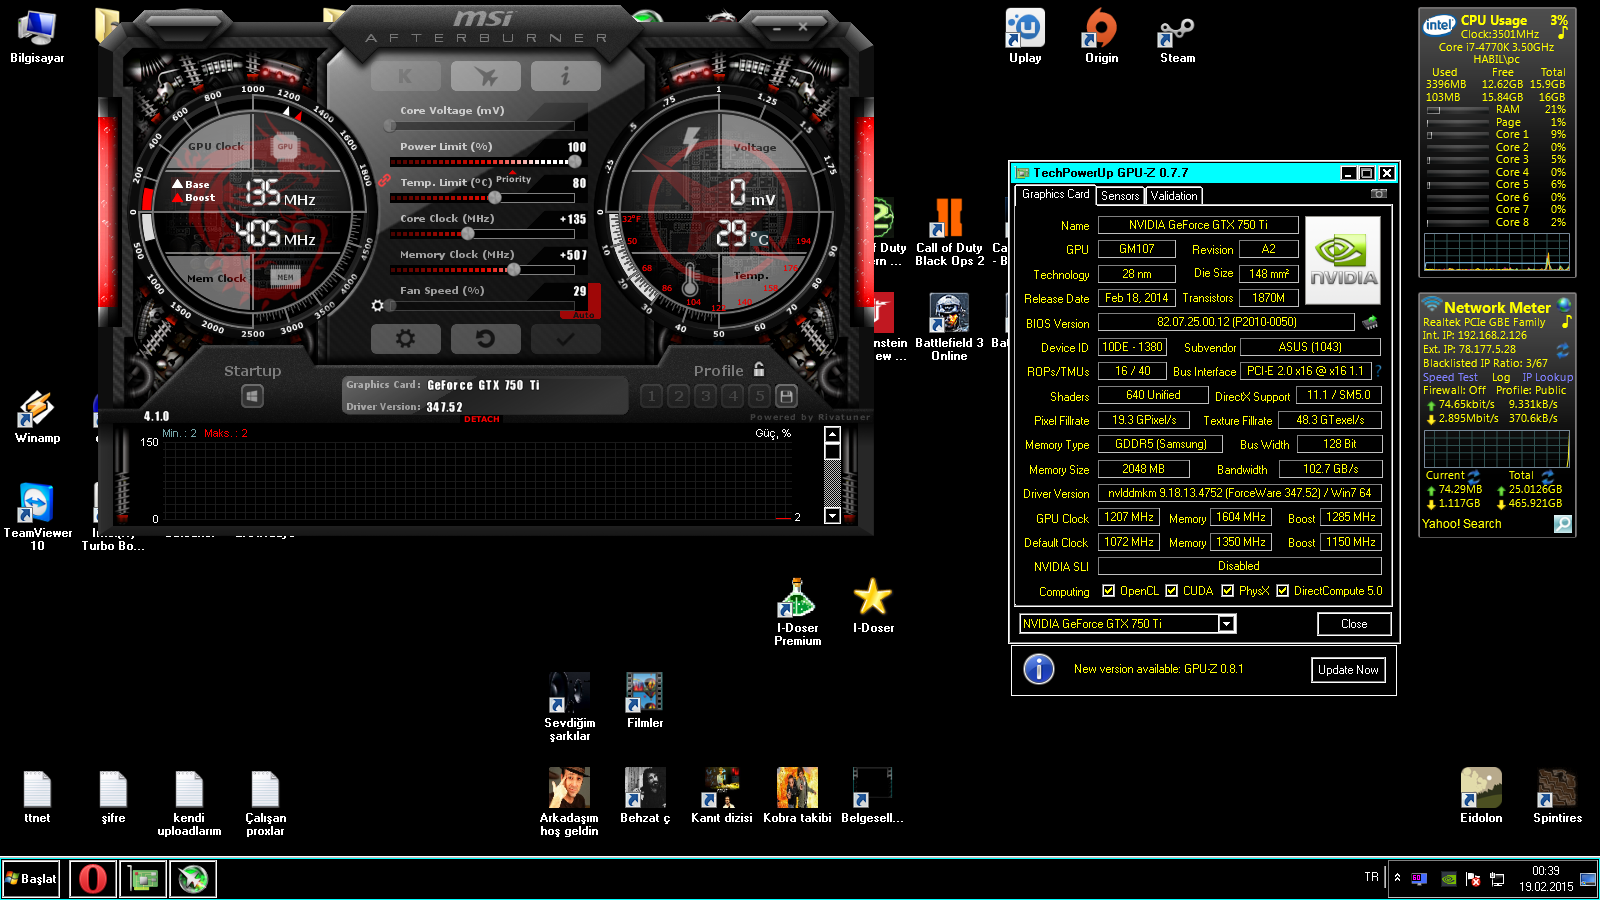Open IP Lookup link in Network Meter

click(1547, 377)
